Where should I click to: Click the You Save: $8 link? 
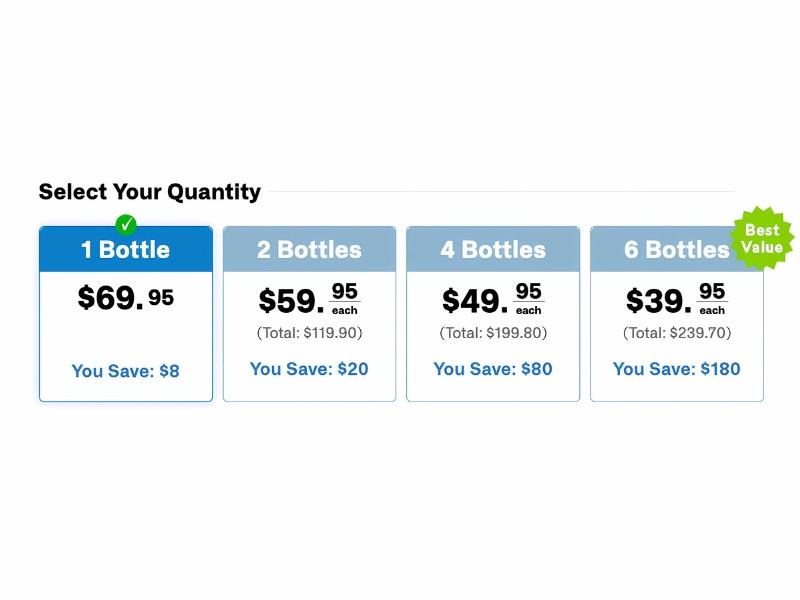point(126,371)
